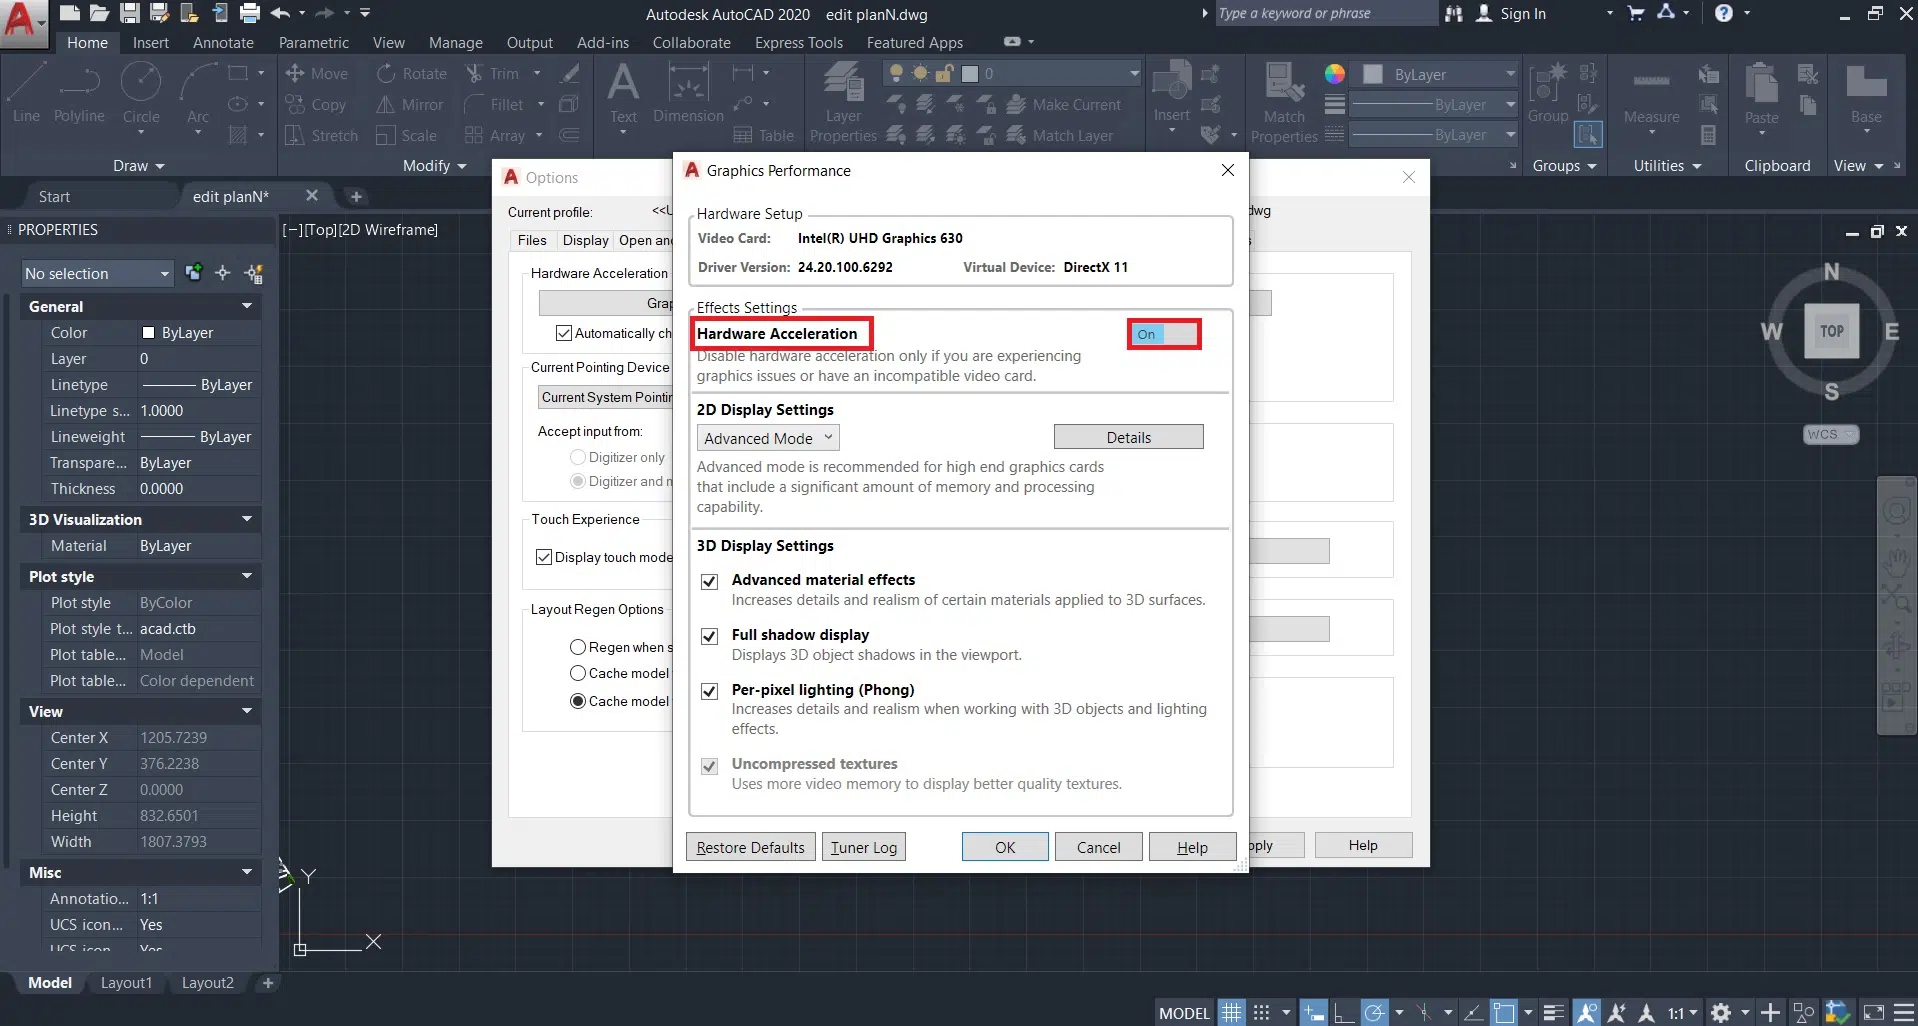Image resolution: width=1918 pixels, height=1026 pixels.
Task: Open the object color wheel swatch
Action: coord(1334,74)
